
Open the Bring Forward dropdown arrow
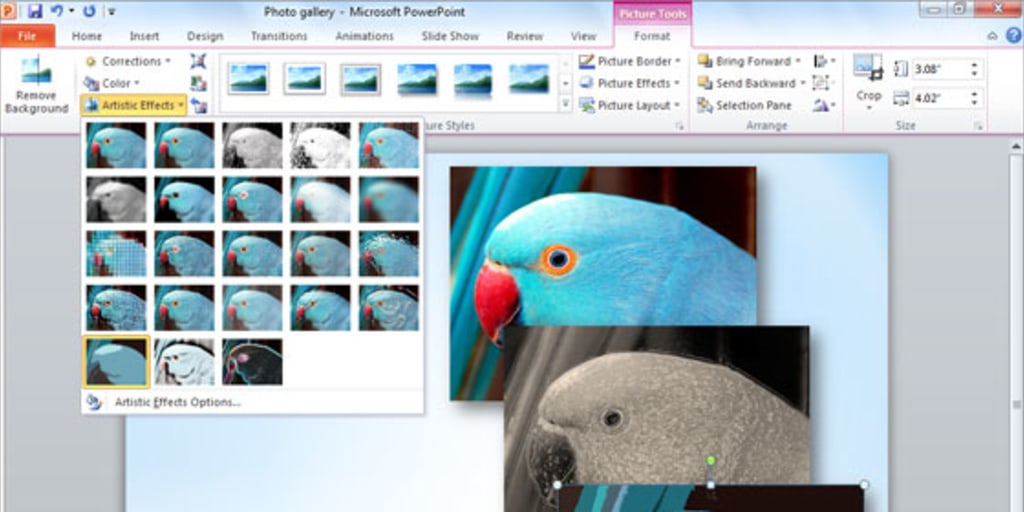click(x=799, y=61)
